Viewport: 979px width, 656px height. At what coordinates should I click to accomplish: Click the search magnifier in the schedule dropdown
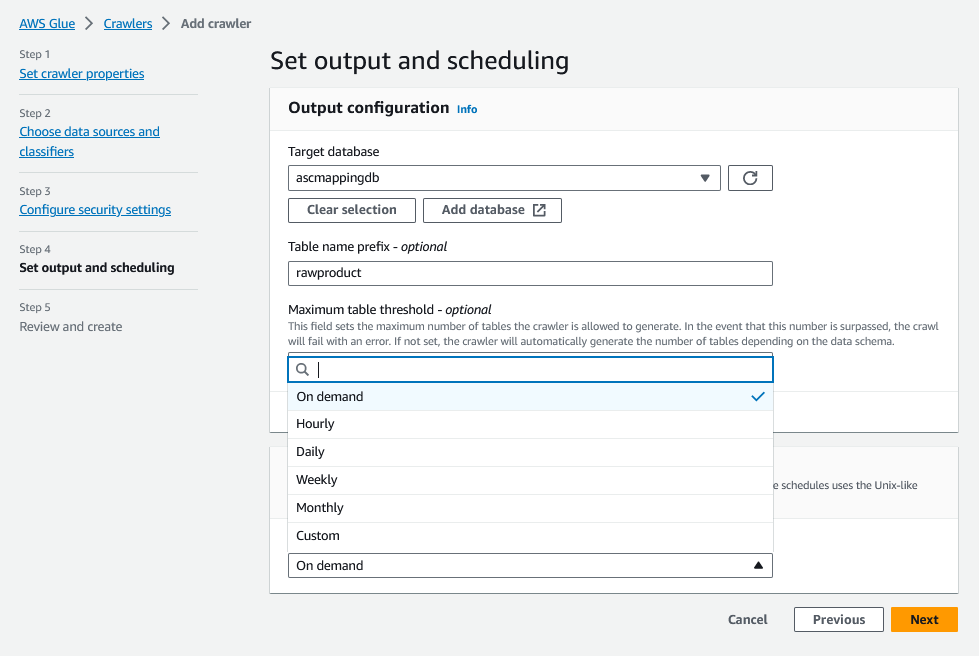click(x=301, y=369)
